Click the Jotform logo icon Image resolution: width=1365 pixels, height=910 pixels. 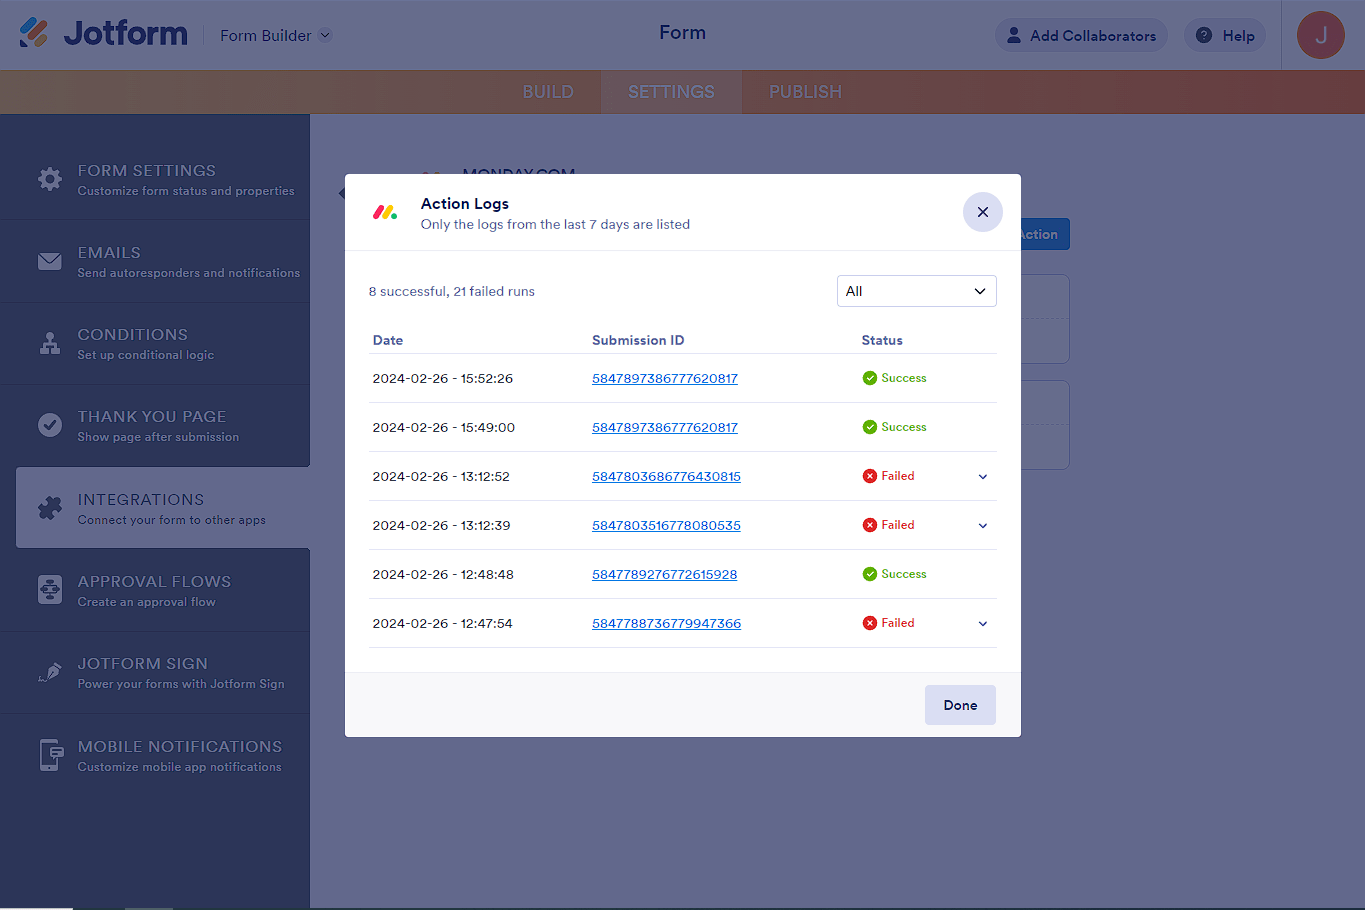(34, 34)
